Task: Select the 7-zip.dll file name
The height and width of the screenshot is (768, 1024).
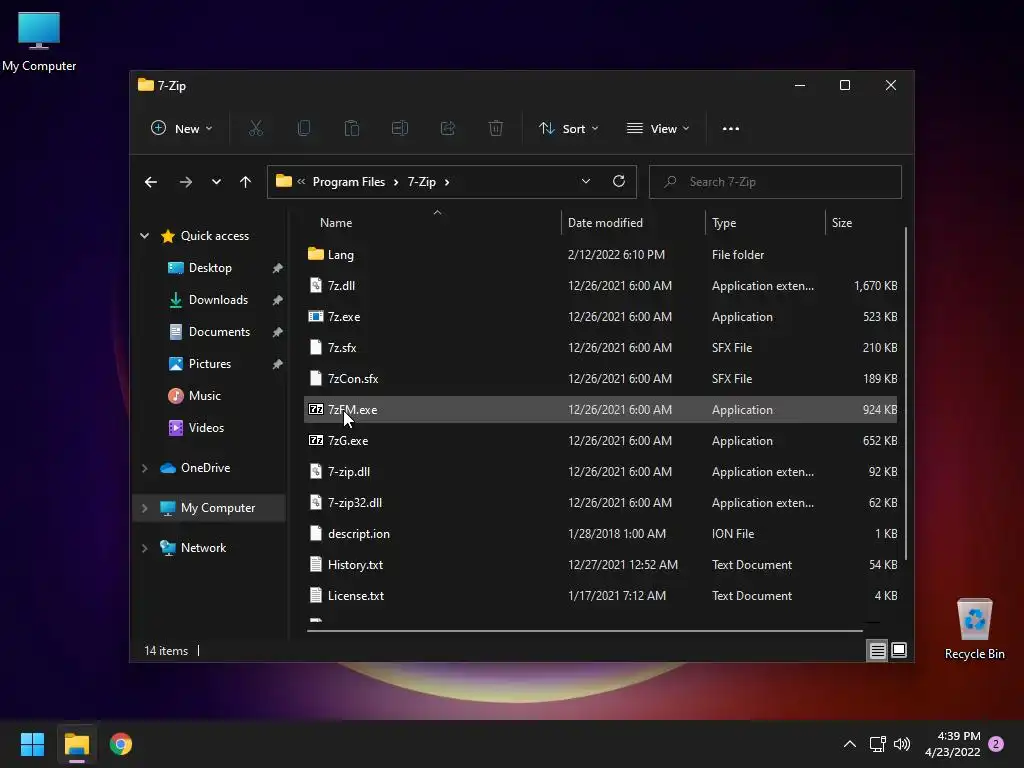Action: point(349,472)
